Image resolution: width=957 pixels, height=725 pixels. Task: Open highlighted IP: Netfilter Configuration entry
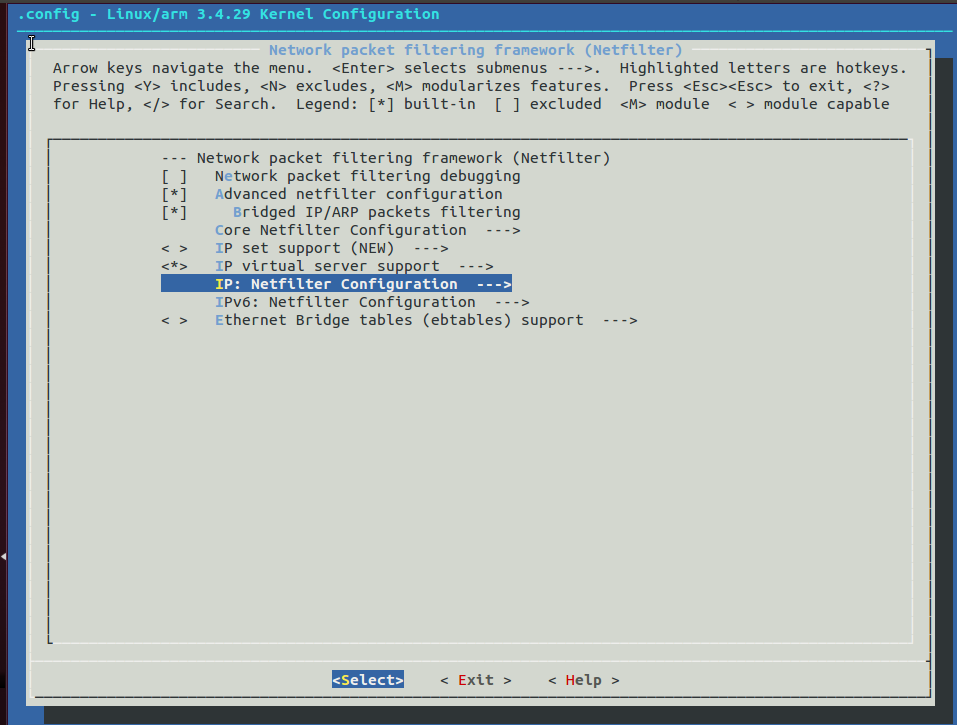[x=336, y=284]
